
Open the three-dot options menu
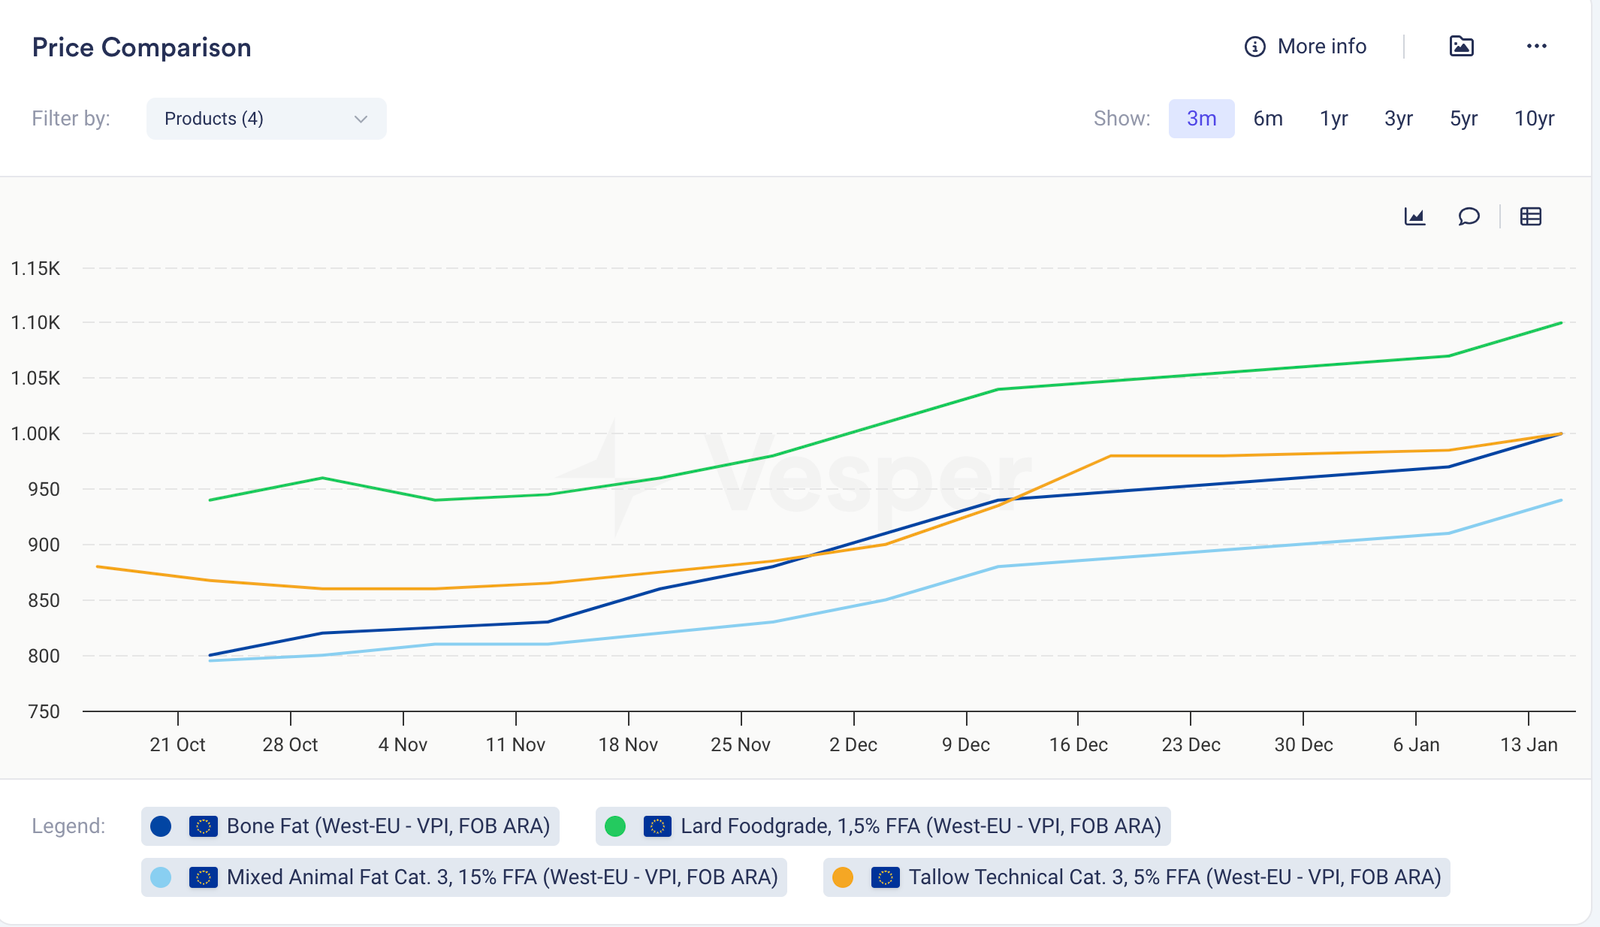1536,46
